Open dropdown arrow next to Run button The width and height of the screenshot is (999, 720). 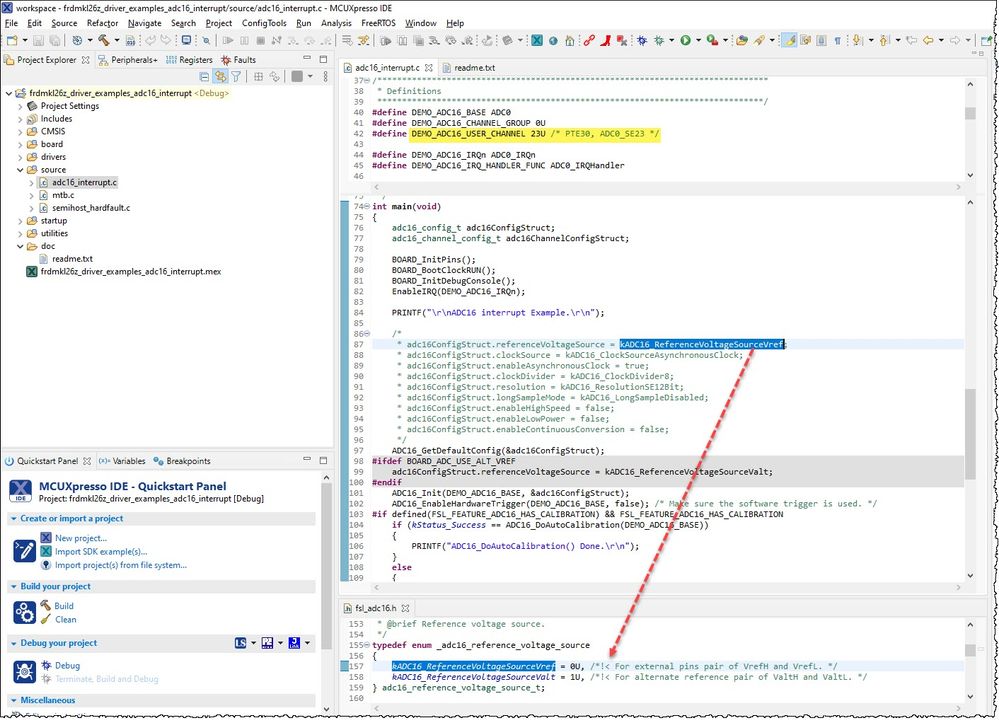coord(698,40)
